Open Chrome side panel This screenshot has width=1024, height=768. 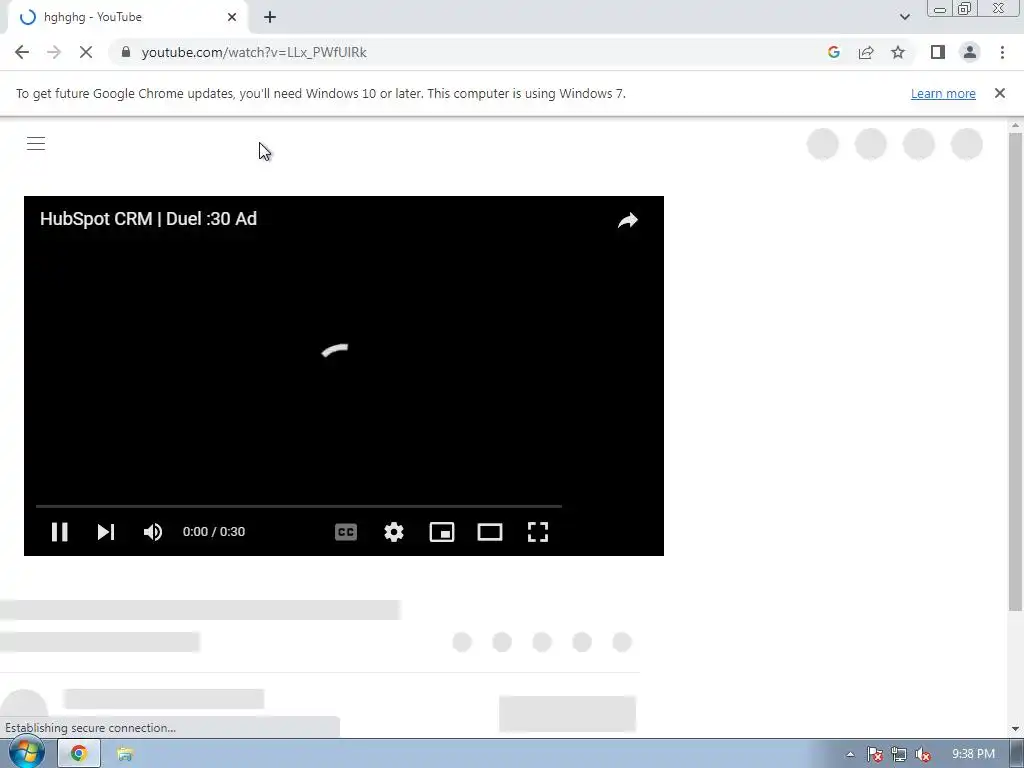point(938,52)
